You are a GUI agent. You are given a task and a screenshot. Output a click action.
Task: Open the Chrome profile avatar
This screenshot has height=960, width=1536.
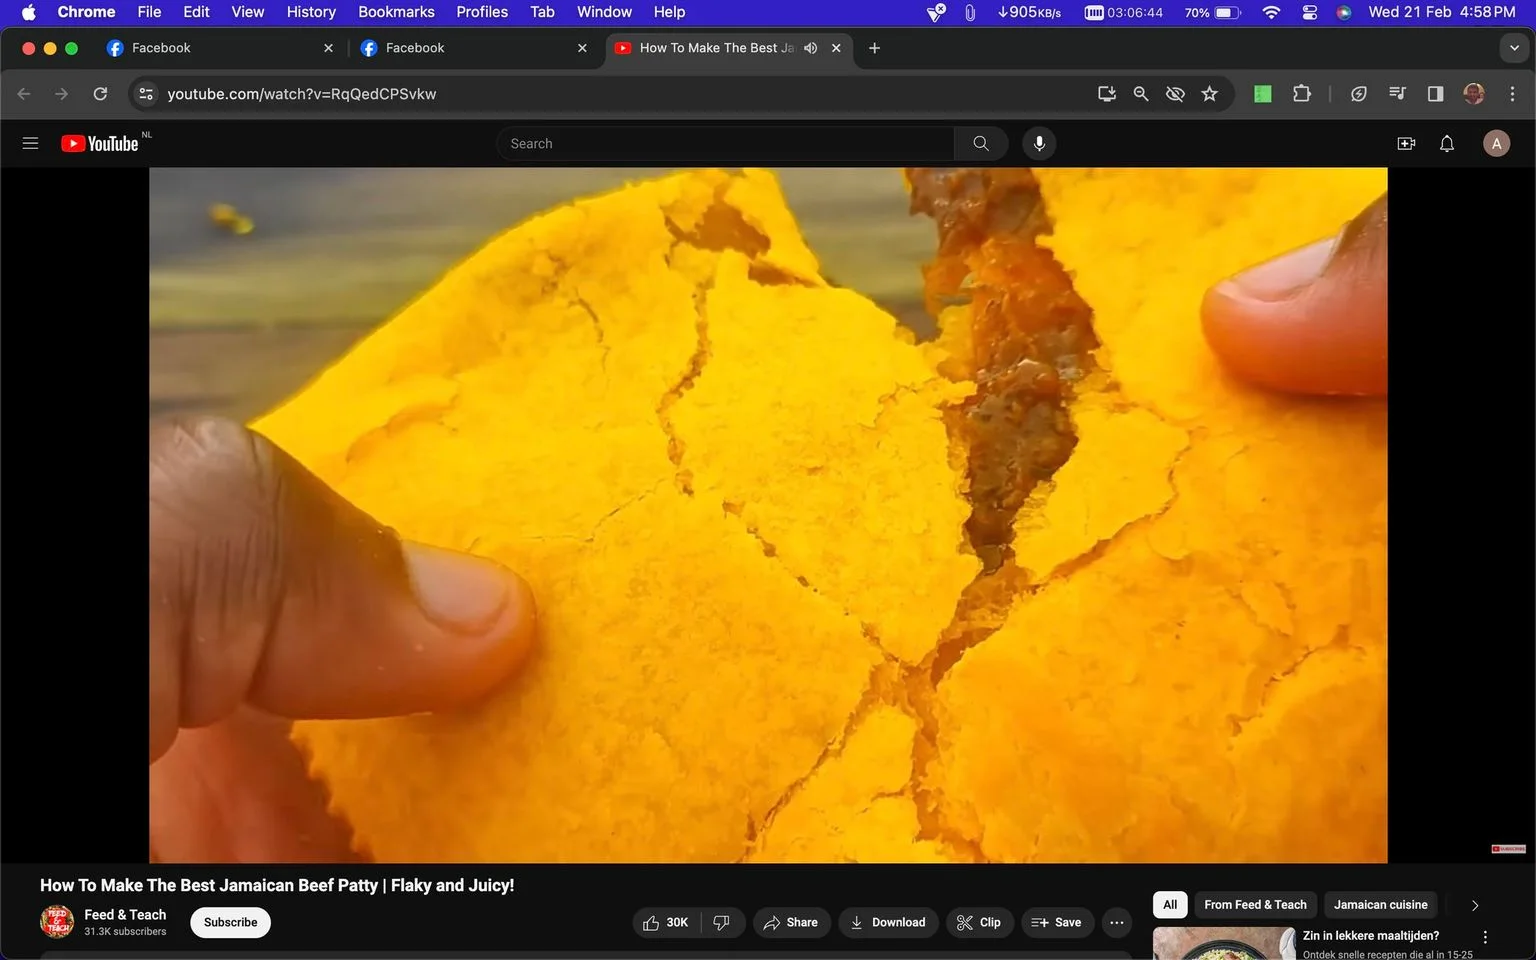coord(1474,93)
